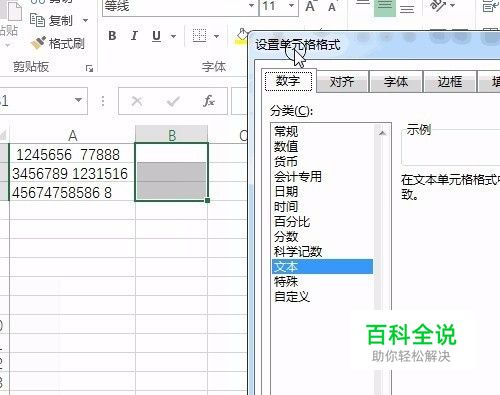The image size is (500, 395).
Task: Click Decrease Font Size icon
Action: coord(332,7)
